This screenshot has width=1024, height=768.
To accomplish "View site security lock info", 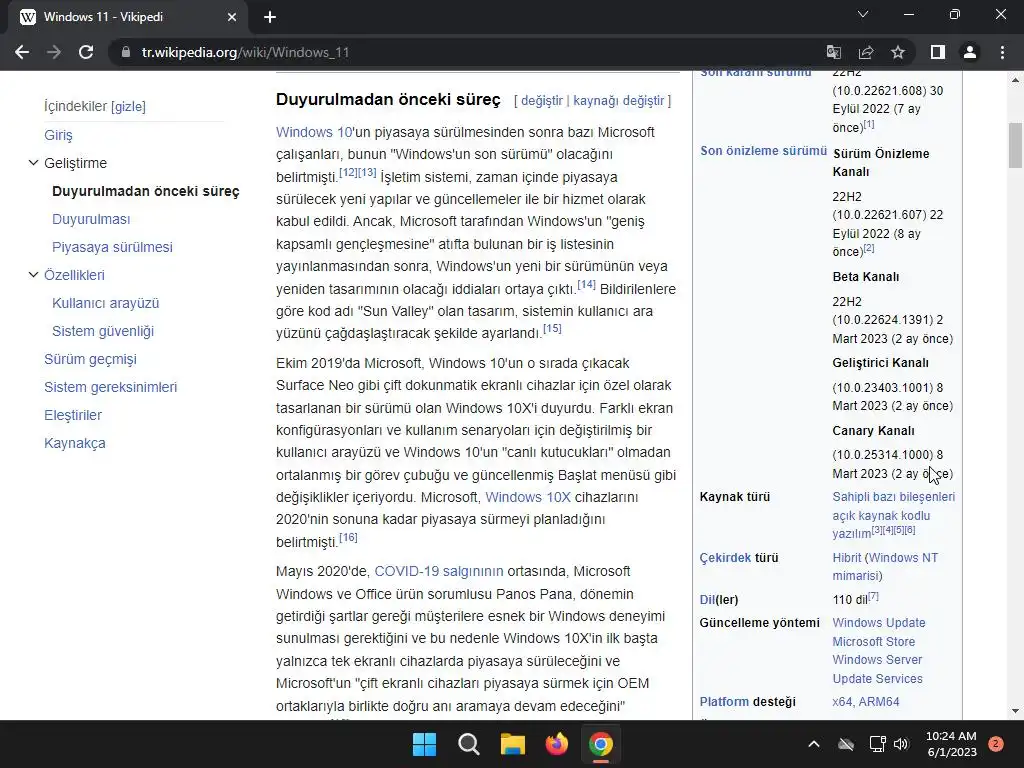I will [125, 52].
